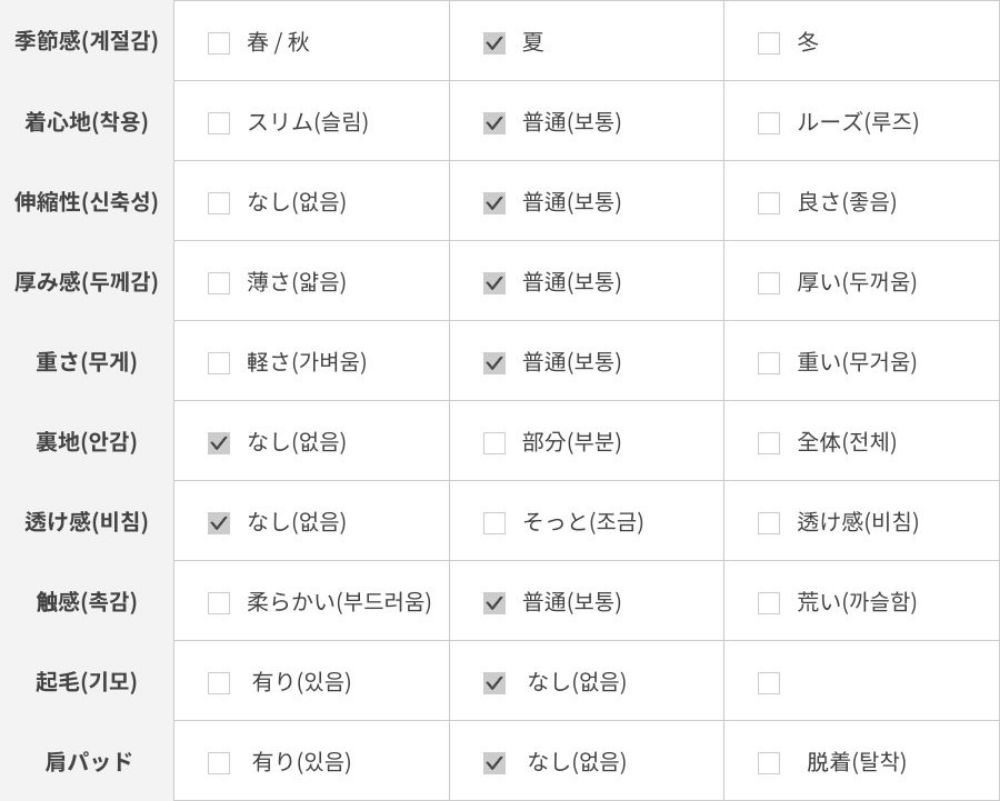Click the 肩パッド row header
This screenshot has height=801, width=1000.
click(x=87, y=763)
